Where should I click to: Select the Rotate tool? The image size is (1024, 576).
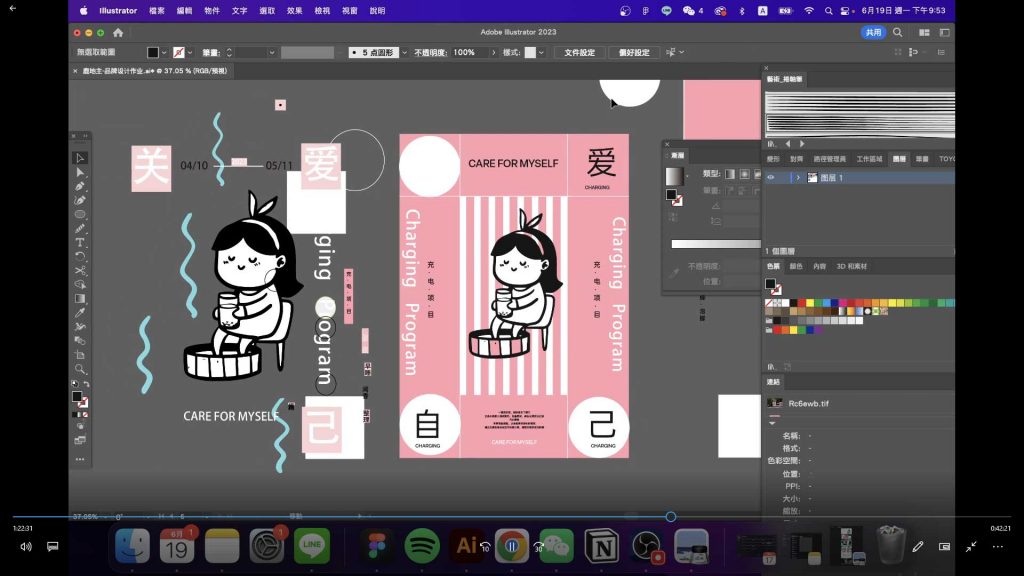78,254
